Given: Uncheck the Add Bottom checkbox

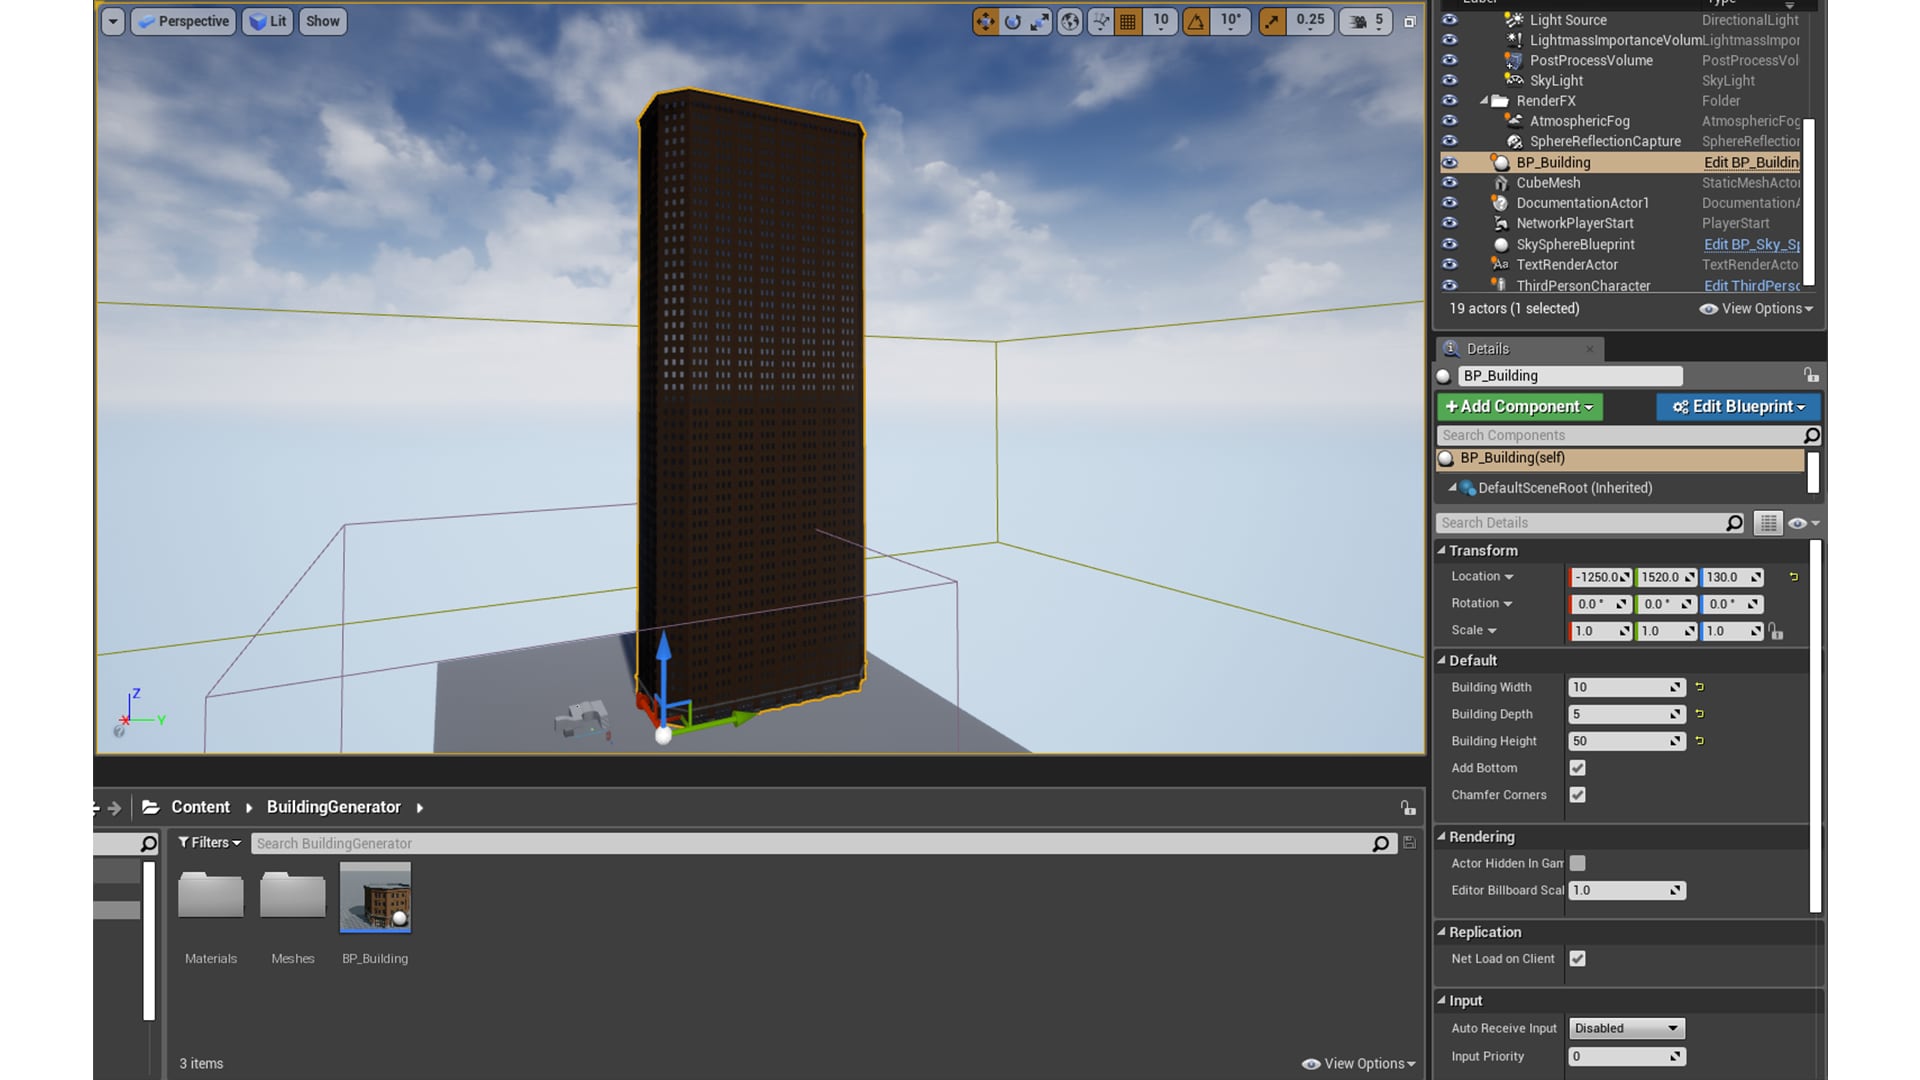Looking at the screenshot, I should [1577, 768].
